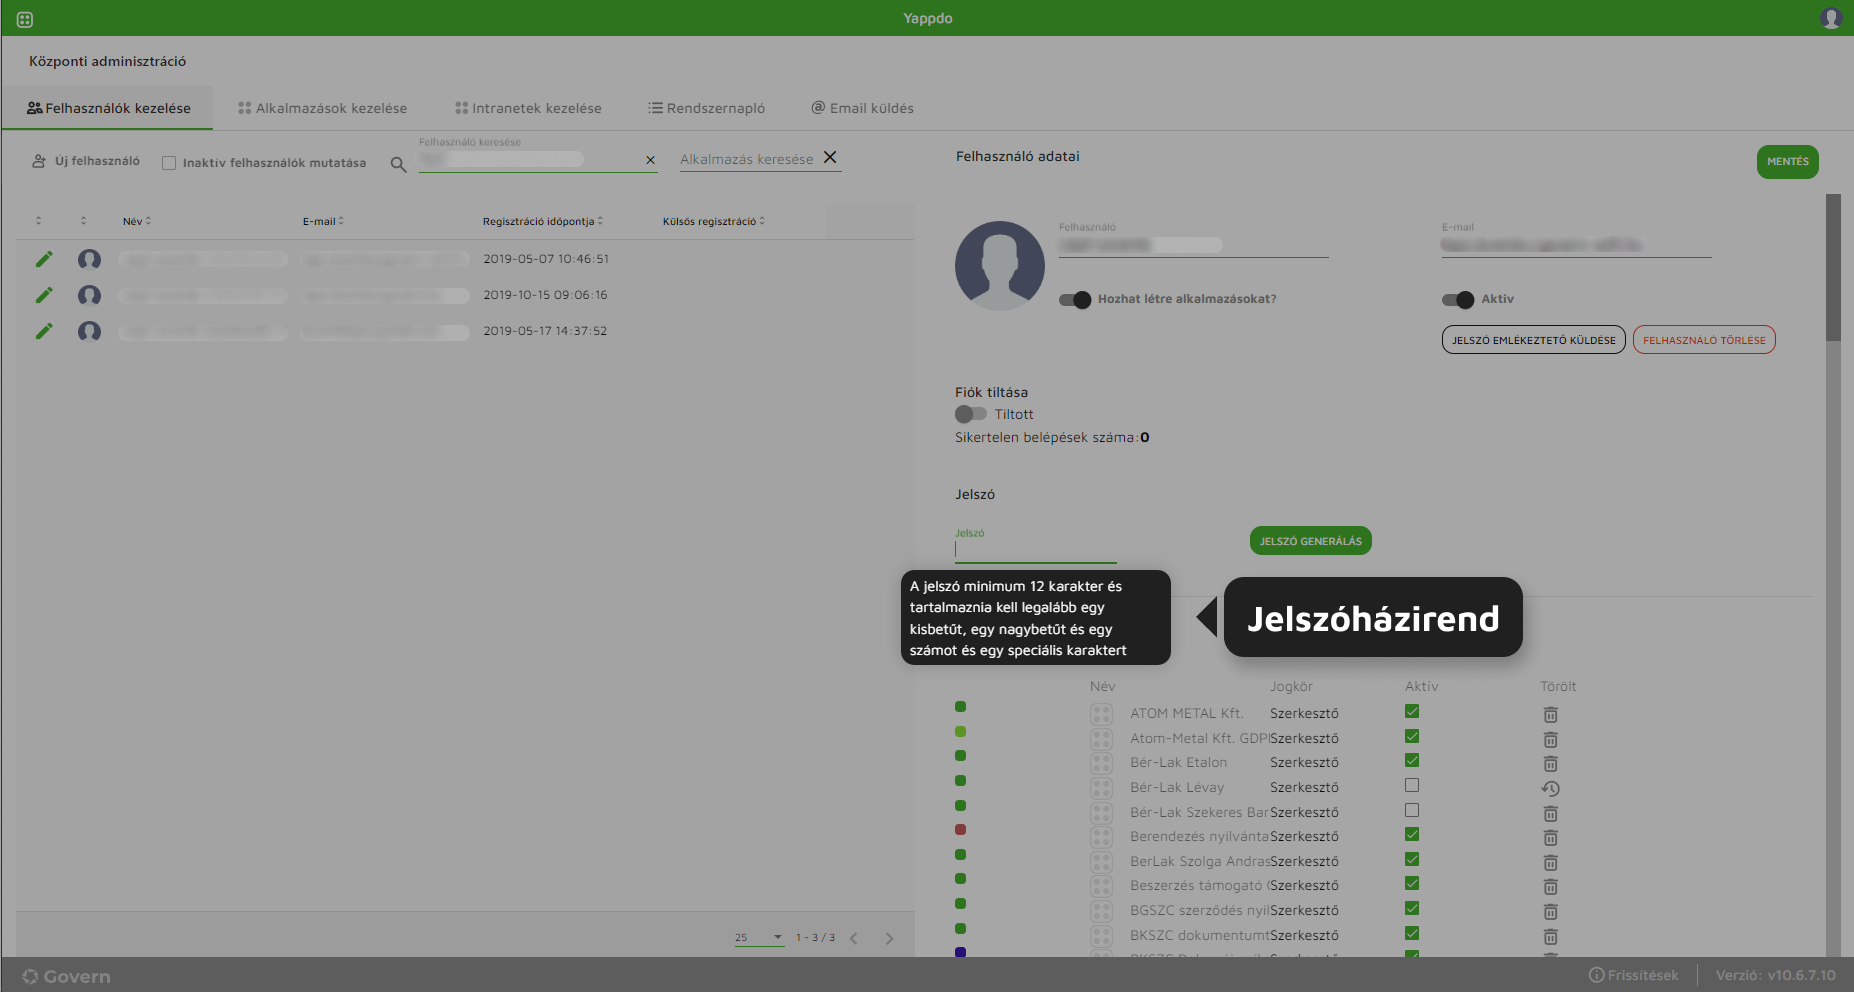Open the Email küldés tab
Viewport: 1854px width, 992px height.
tap(862, 108)
